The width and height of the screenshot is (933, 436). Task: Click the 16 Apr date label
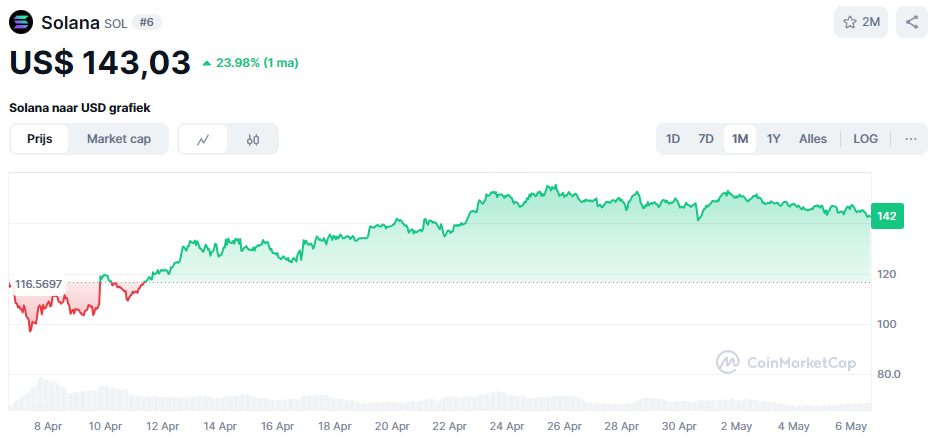pyautogui.click(x=277, y=426)
